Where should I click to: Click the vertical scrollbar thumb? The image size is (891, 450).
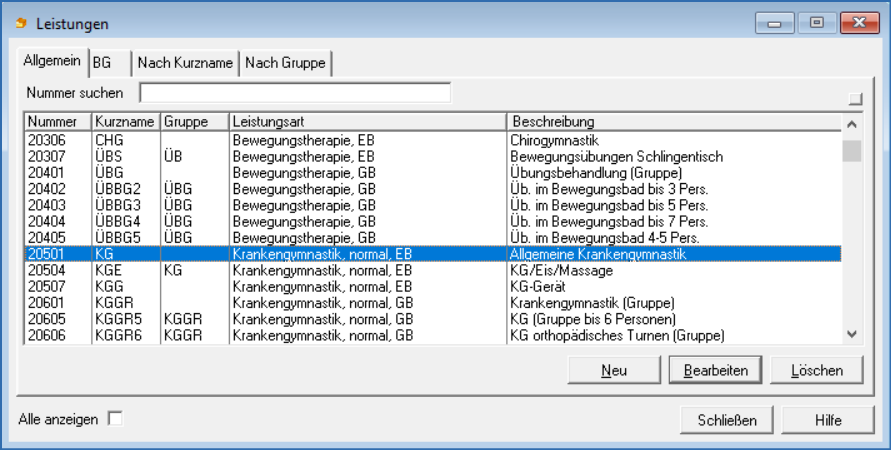(x=851, y=151)
